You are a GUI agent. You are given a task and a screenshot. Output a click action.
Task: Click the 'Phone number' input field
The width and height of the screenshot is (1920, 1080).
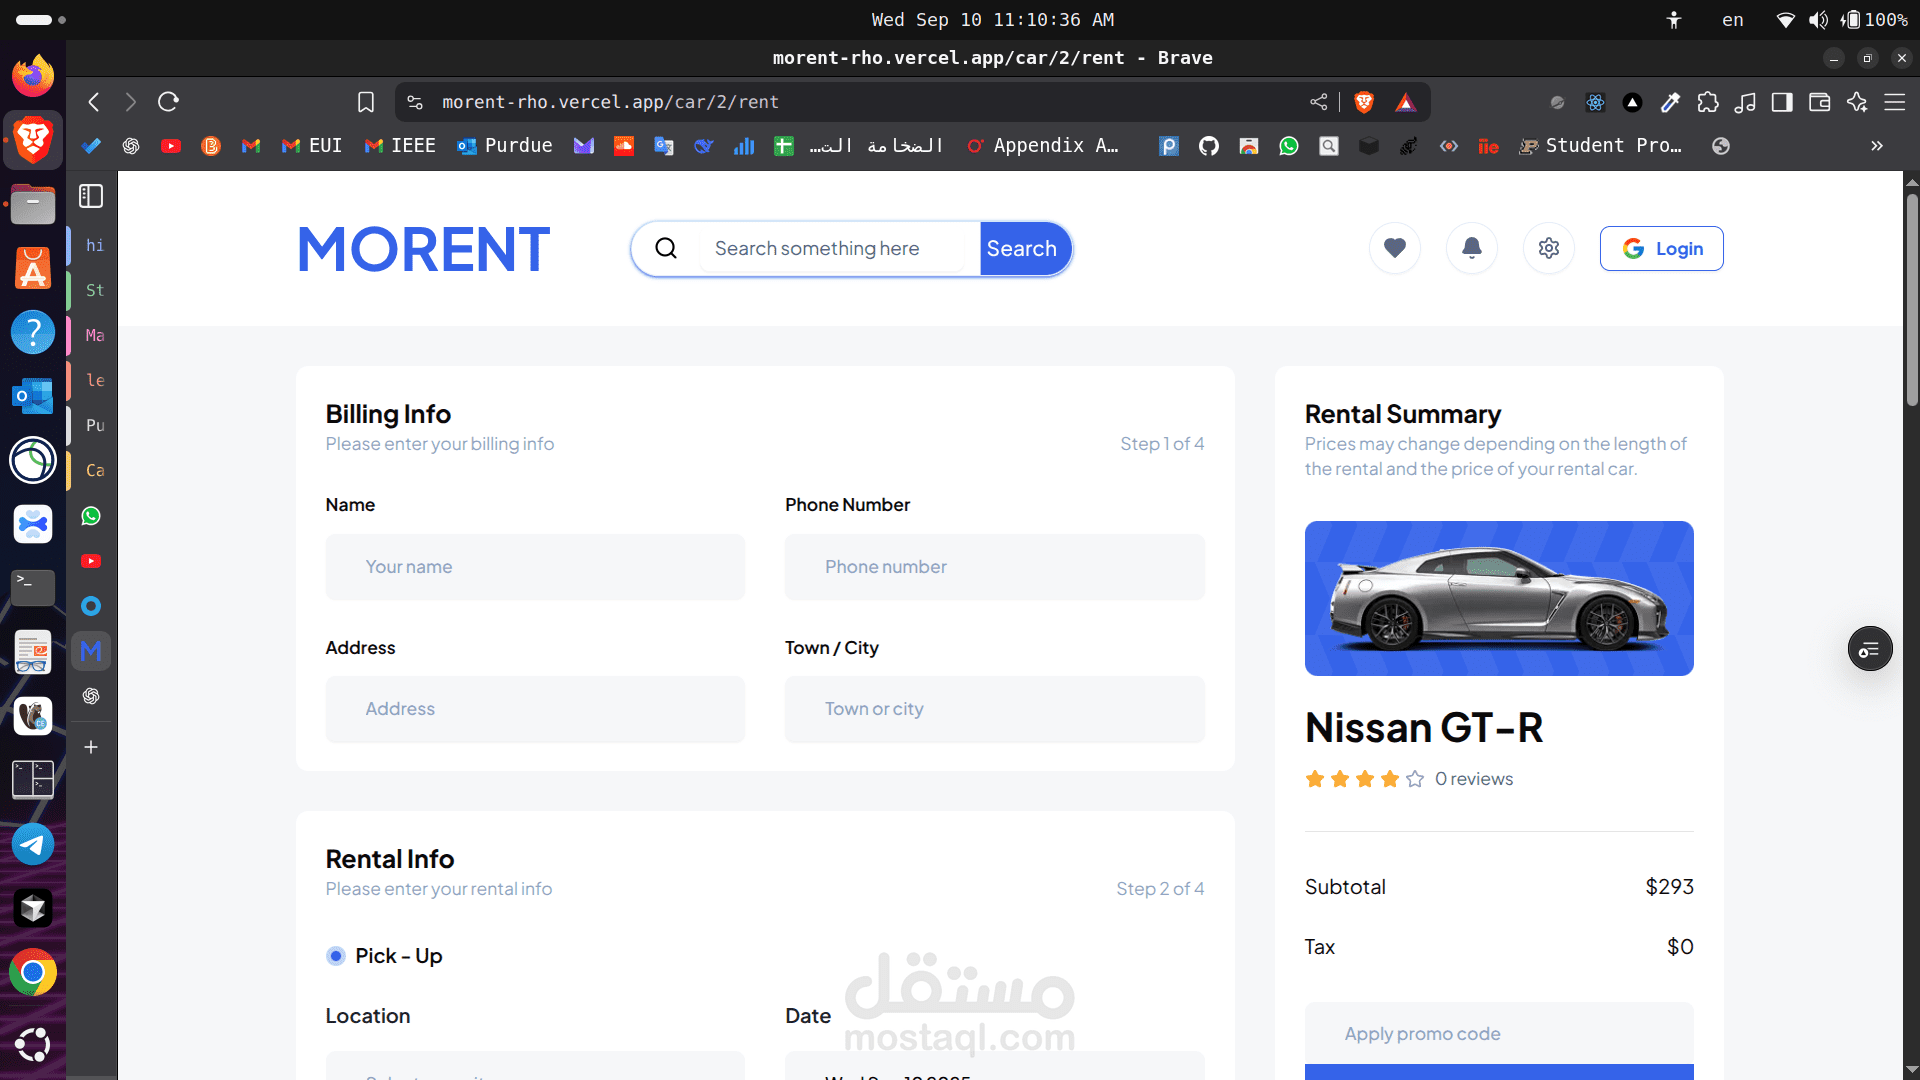[995, 567]
